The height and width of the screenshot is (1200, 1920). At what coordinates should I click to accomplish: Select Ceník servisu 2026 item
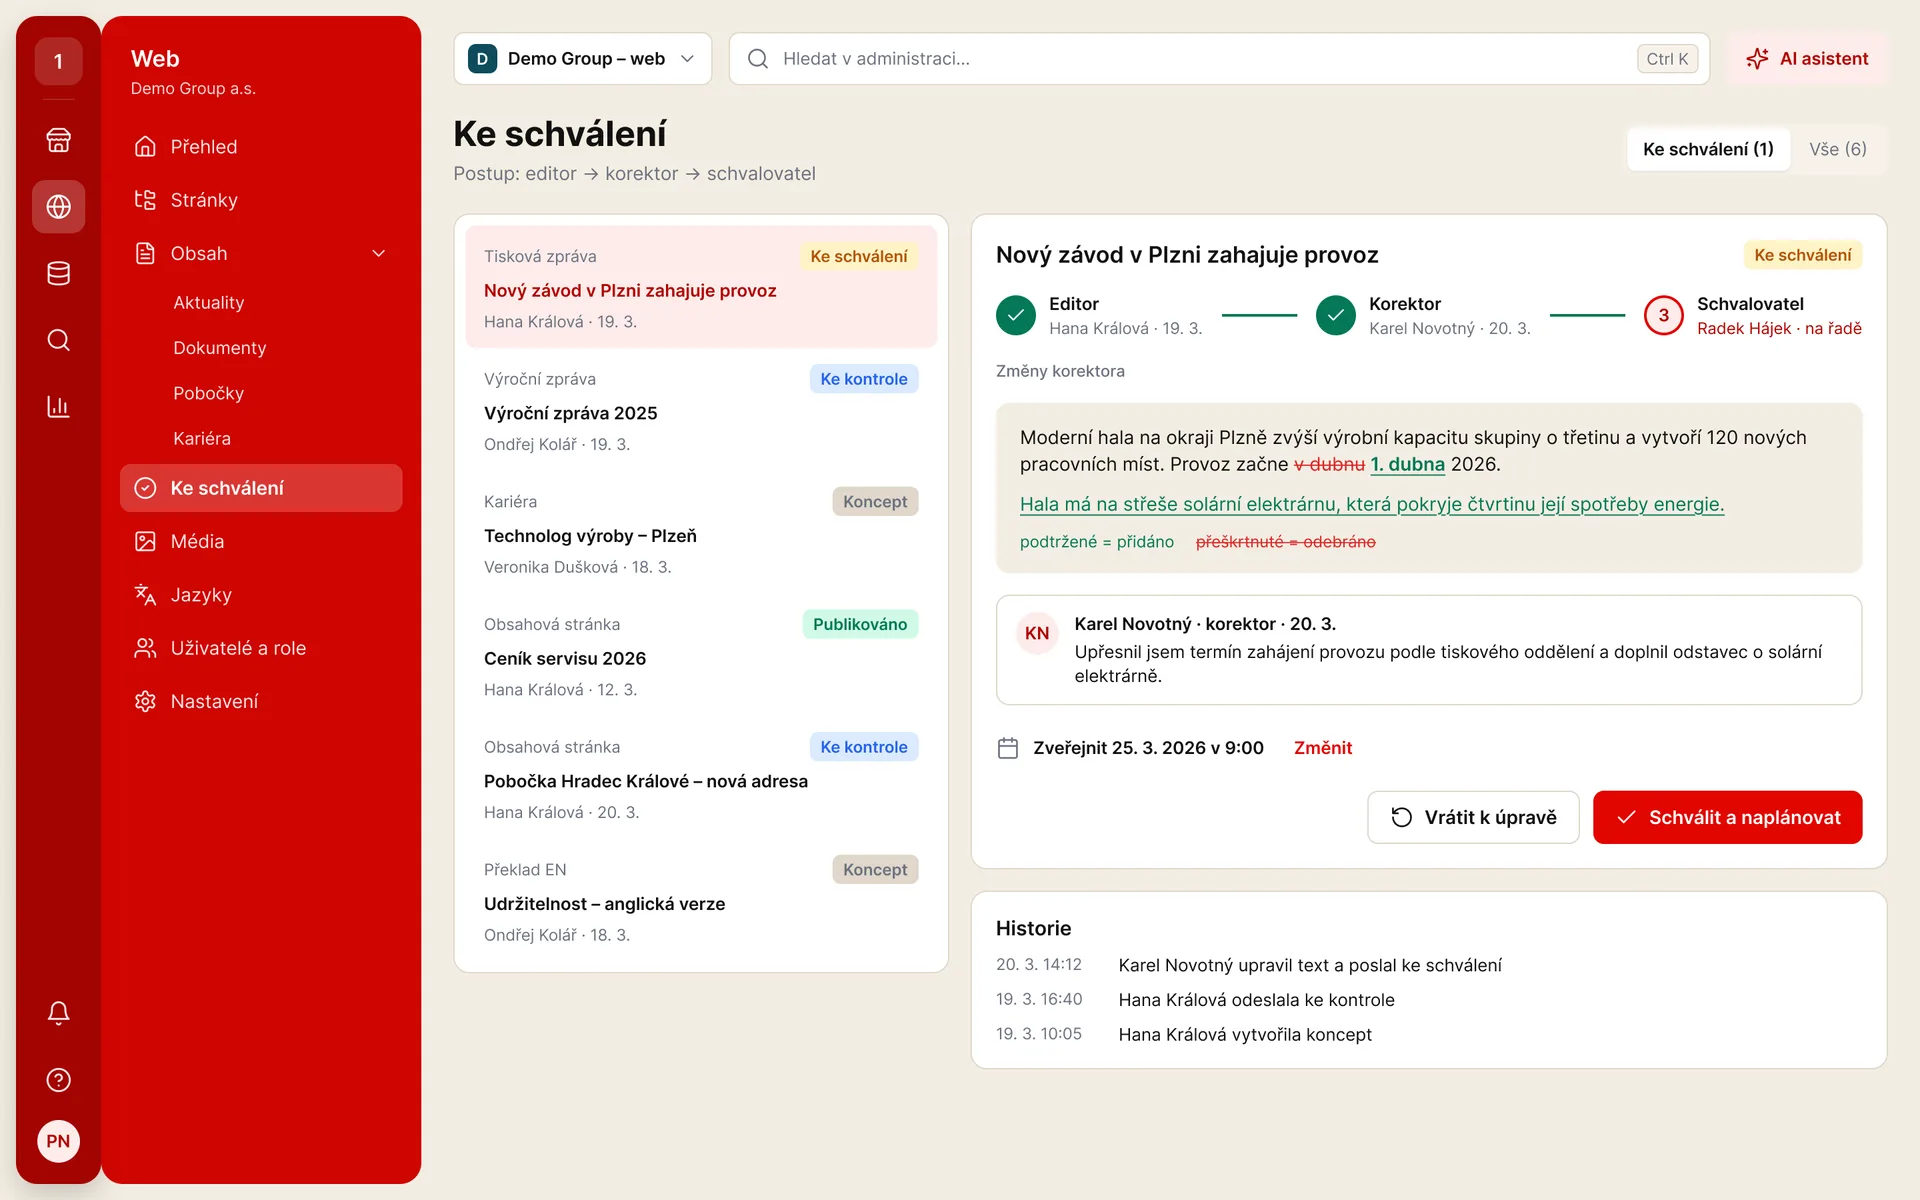coord(701,656)
